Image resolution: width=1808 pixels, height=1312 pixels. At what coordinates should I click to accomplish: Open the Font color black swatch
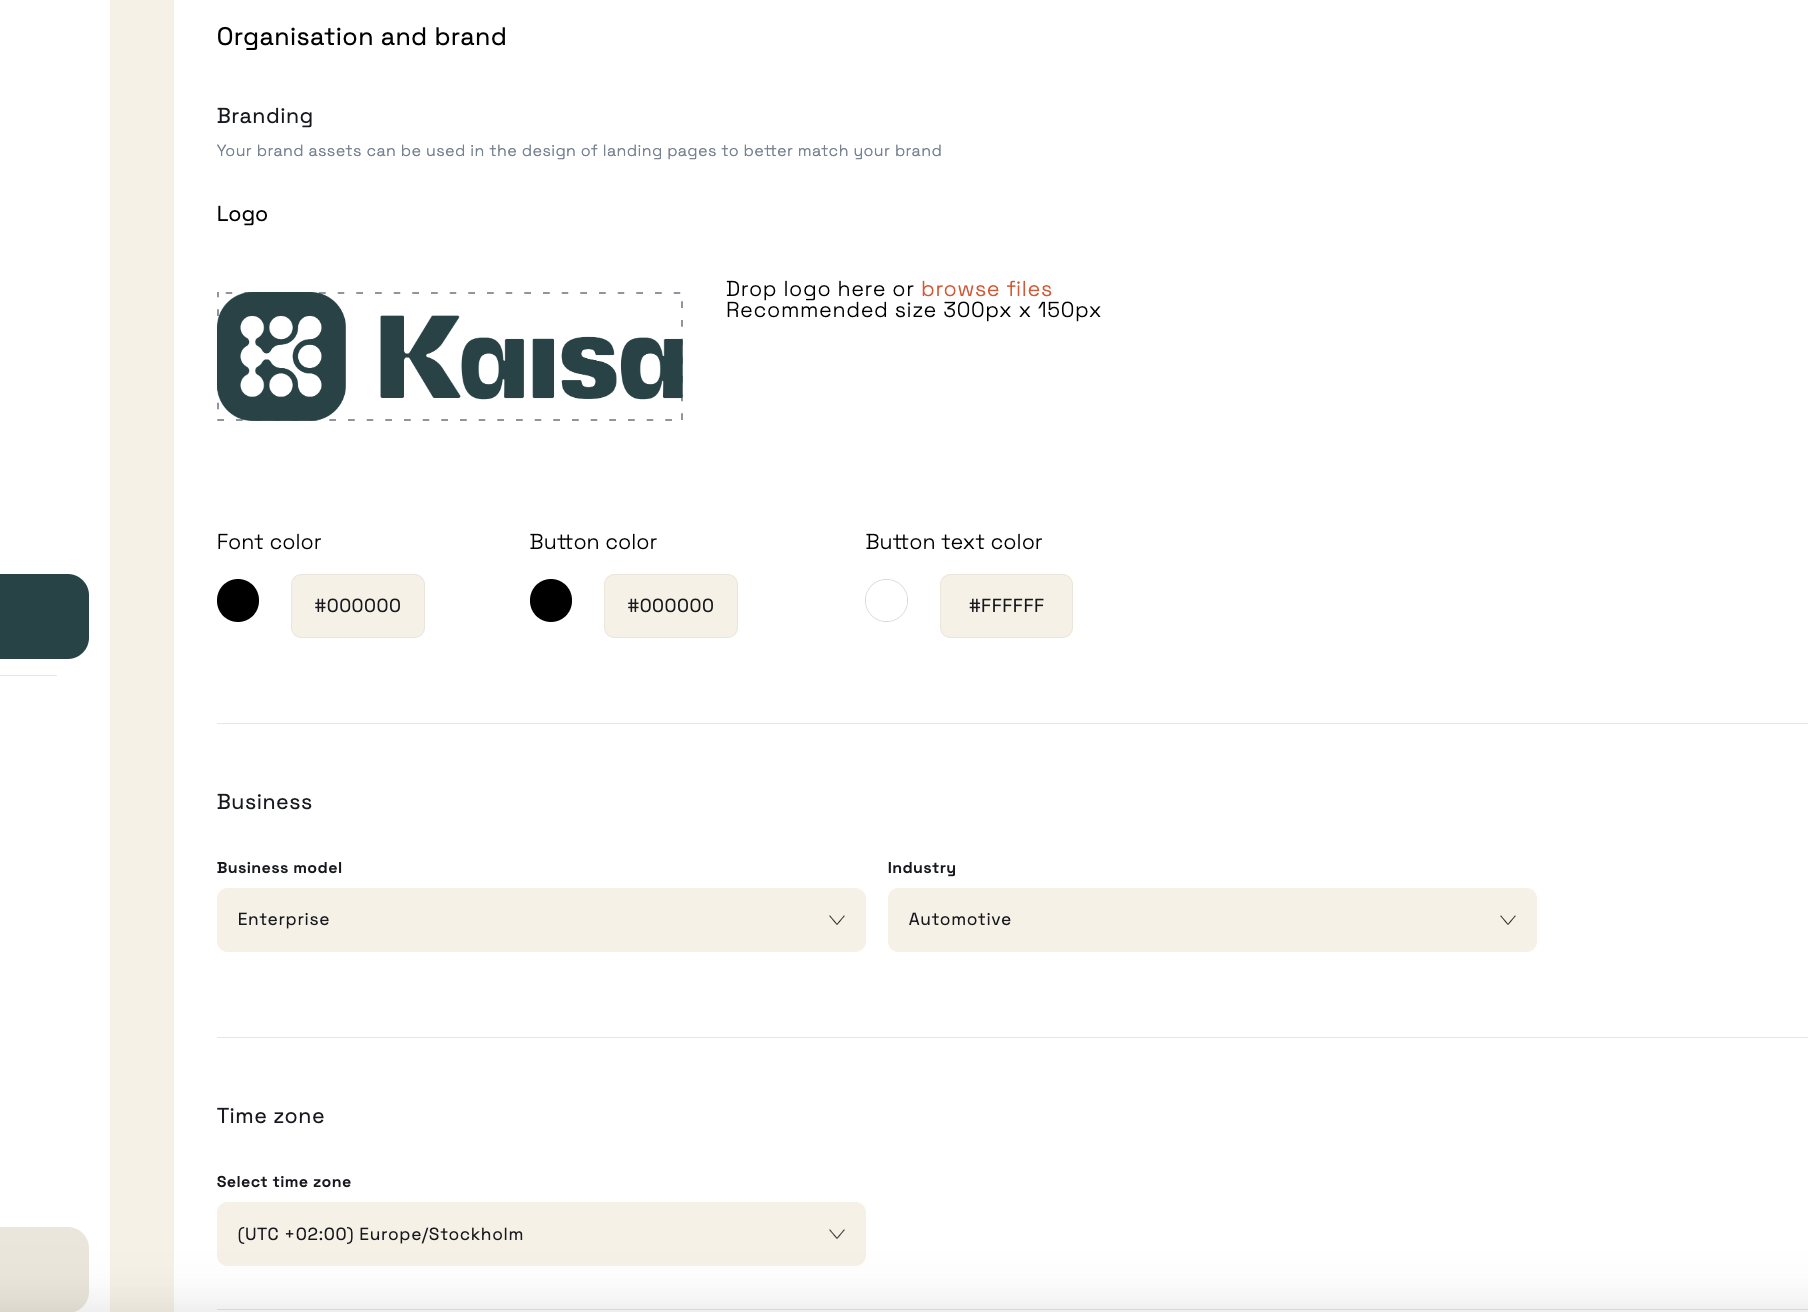[238, 601]
